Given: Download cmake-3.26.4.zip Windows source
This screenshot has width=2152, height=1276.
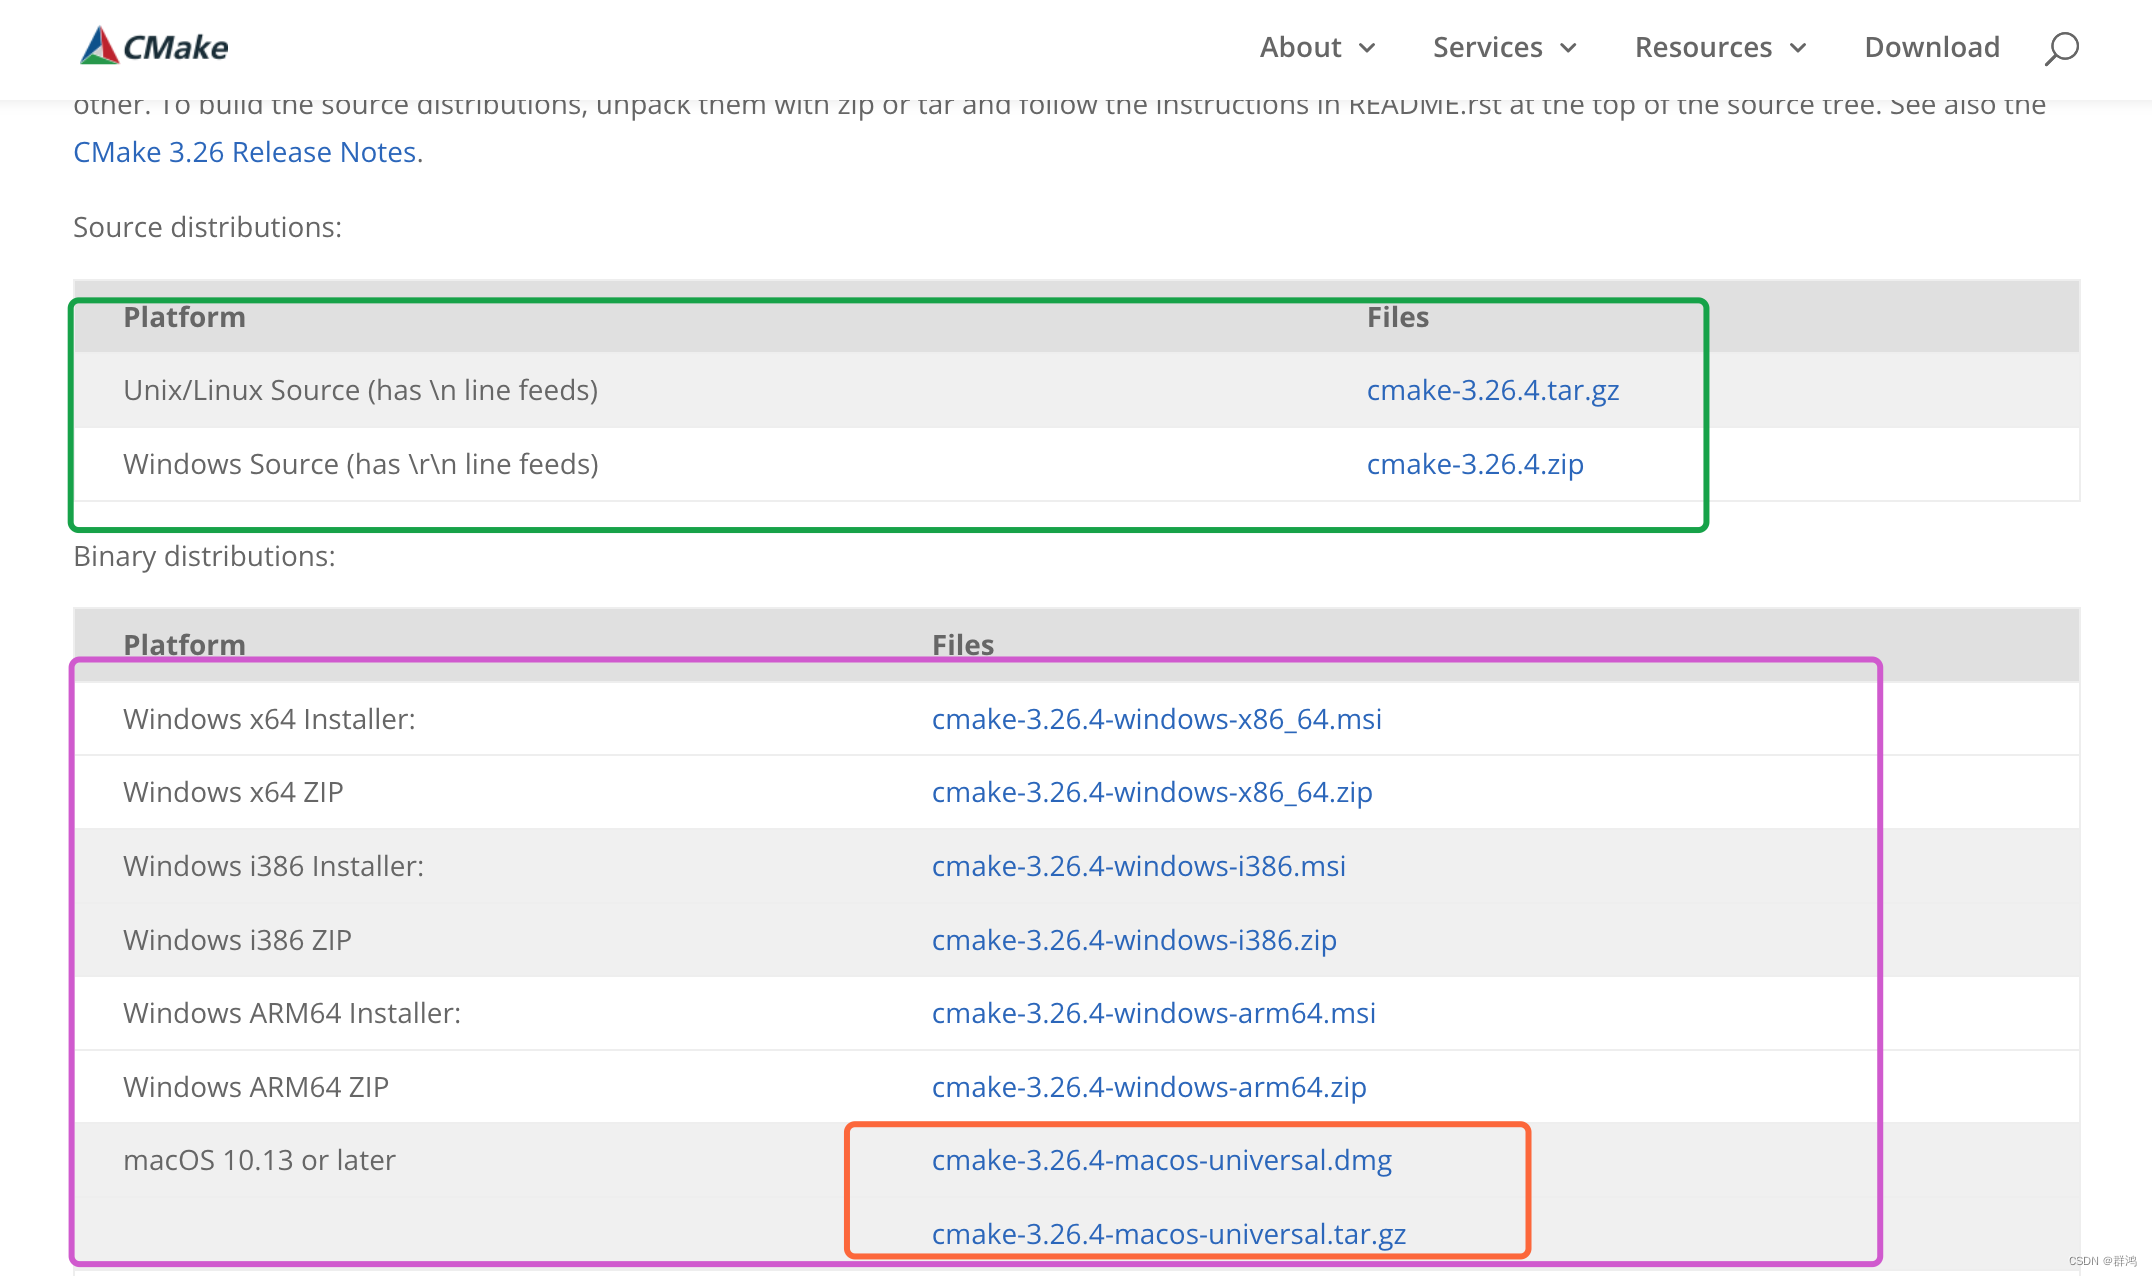Looking at the screenshot, I should pyautogui.click(x=1474, y=464).
